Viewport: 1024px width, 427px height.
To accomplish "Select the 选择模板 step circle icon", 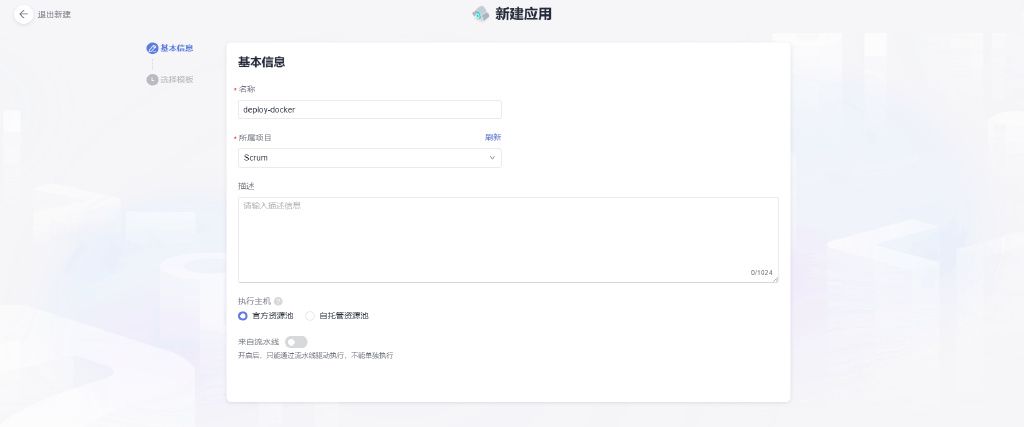I will (152, 80).
